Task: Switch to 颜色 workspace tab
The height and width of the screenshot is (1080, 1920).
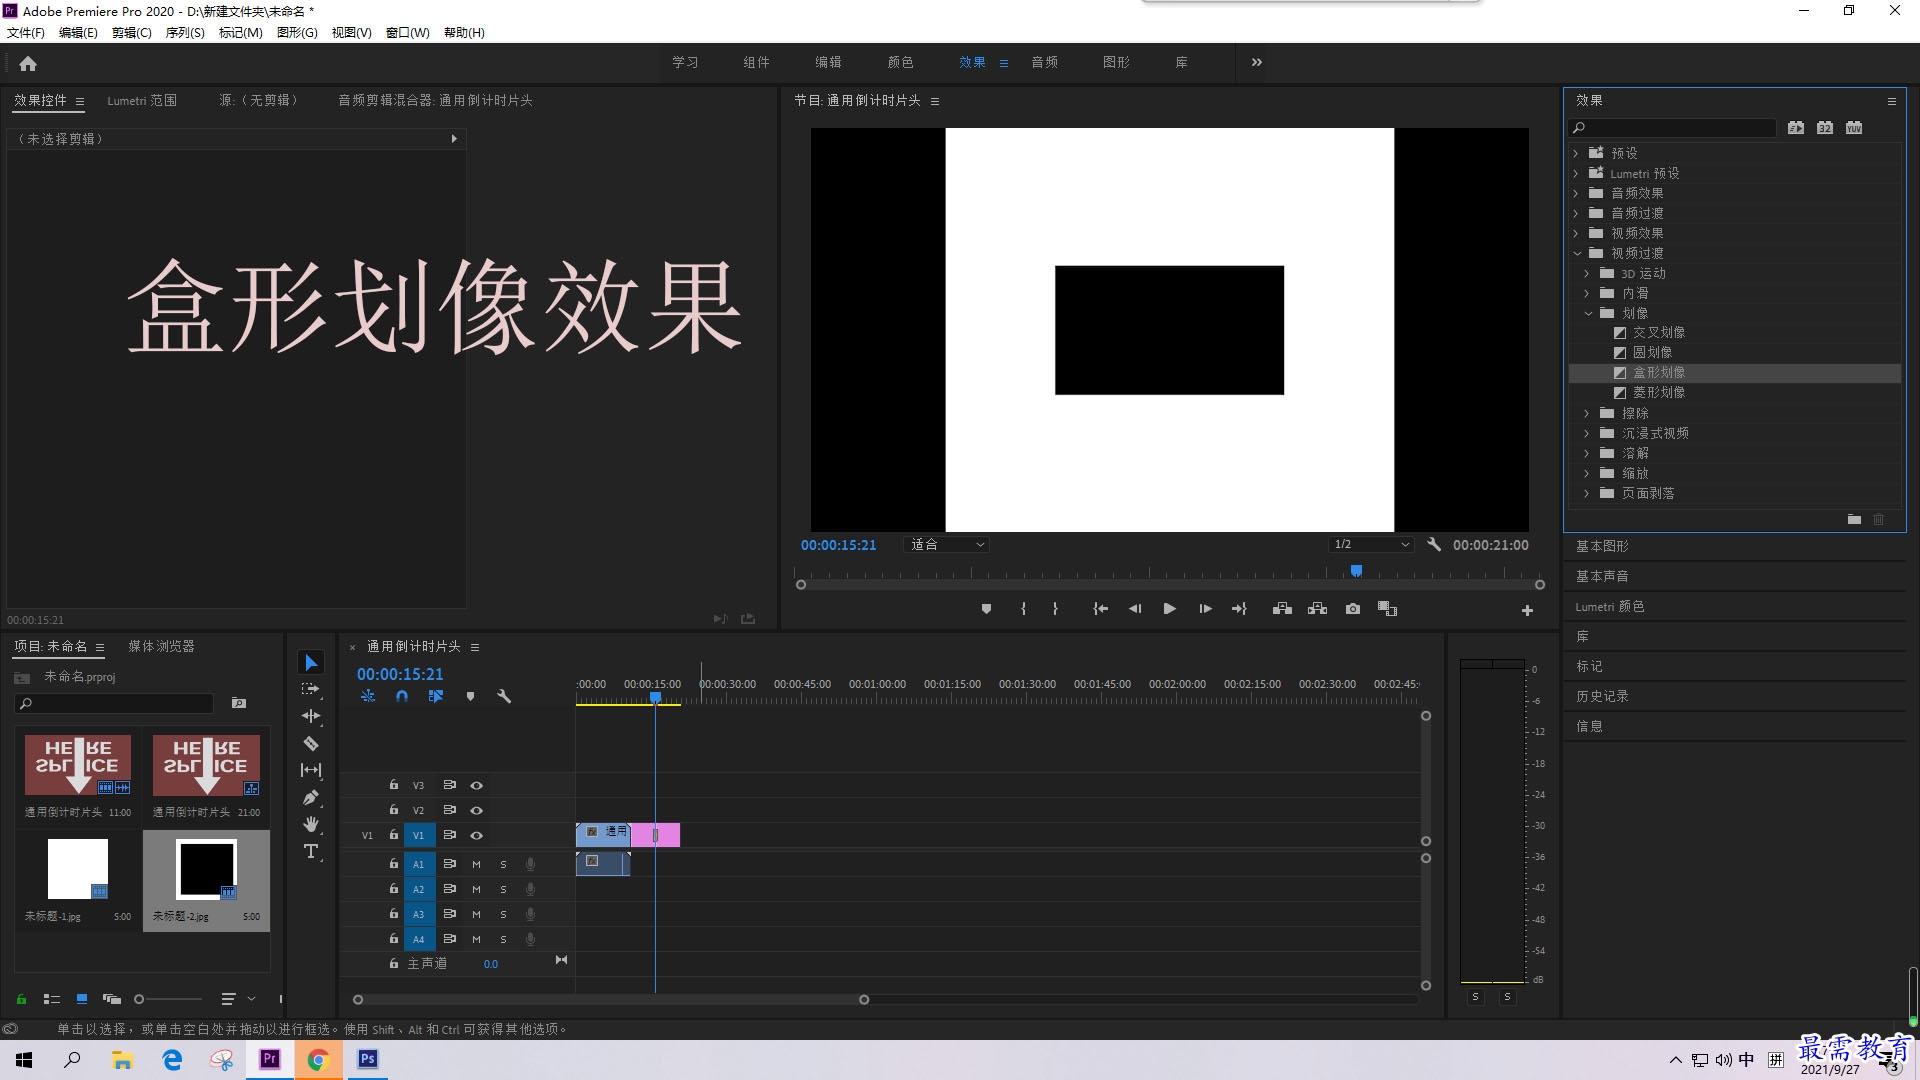Action: tap(900, 62)
